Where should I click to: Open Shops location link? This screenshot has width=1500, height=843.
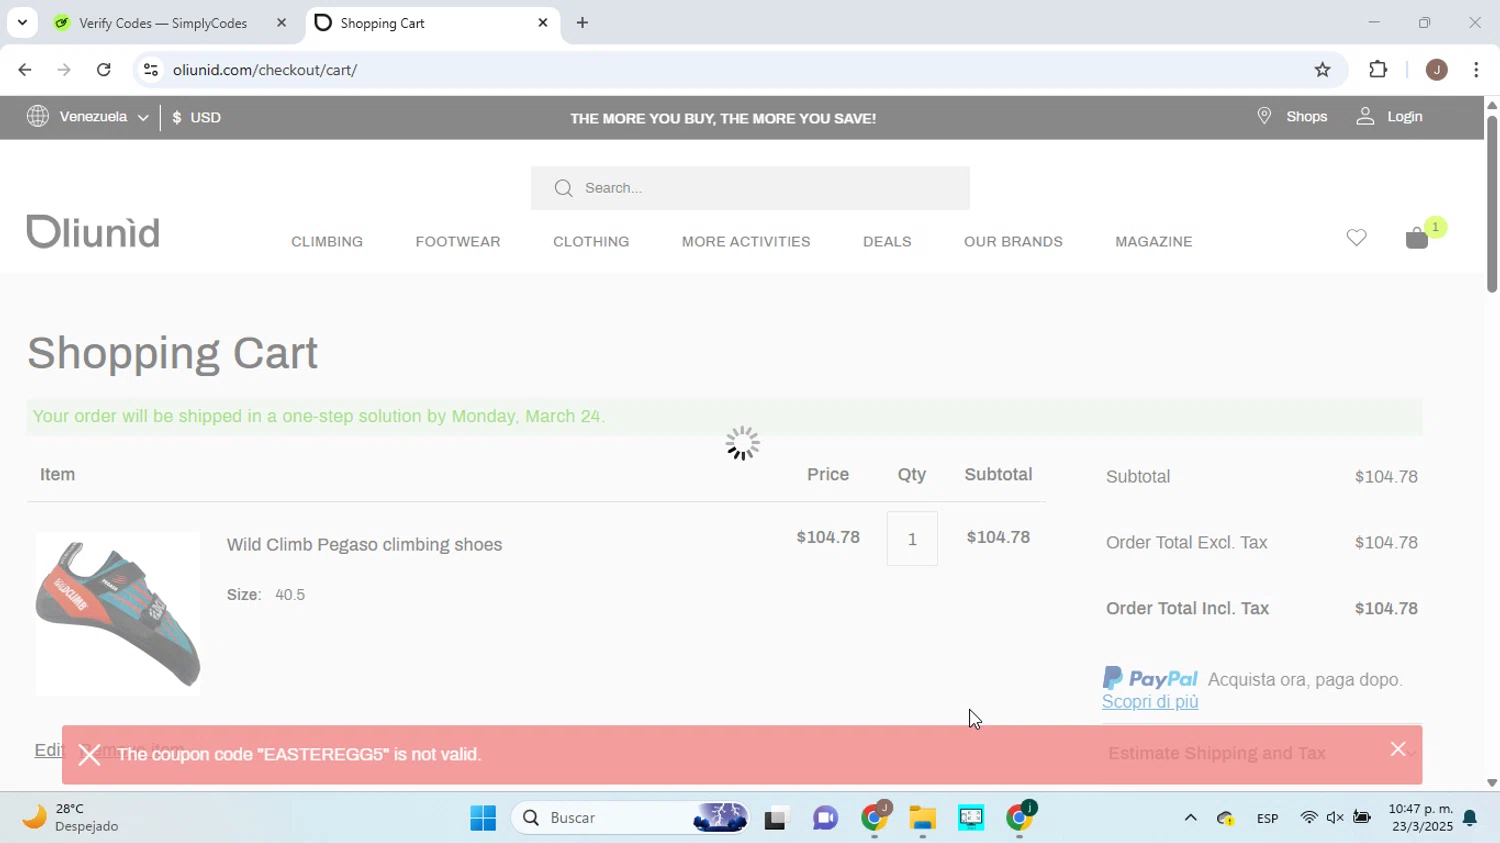[1292, 117]
